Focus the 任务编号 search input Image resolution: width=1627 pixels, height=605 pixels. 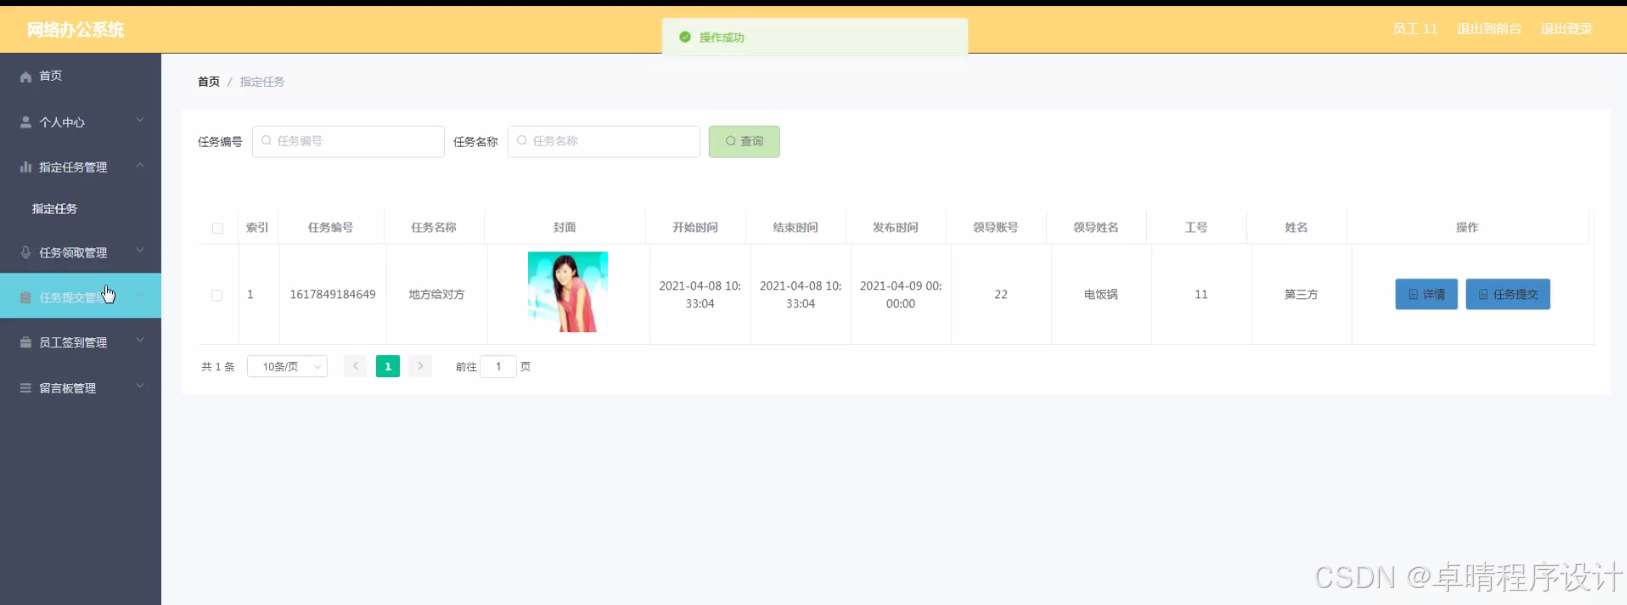pos(348,141)
